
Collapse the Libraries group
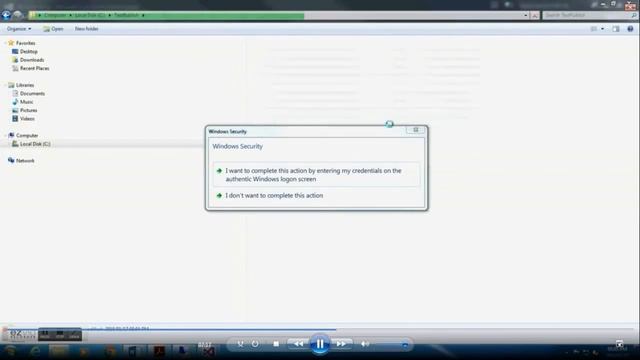5,85
